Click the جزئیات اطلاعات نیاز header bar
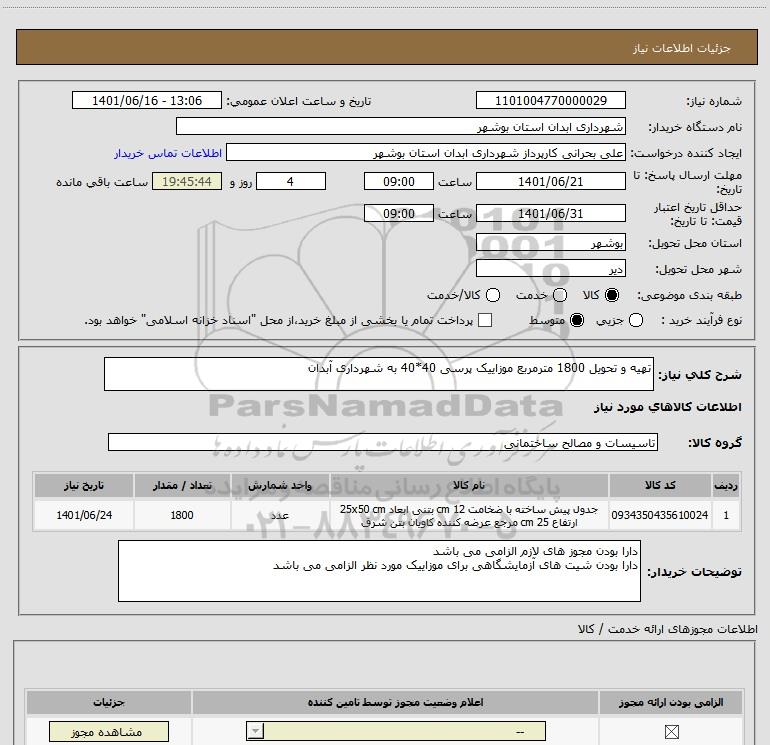The height and width of the screenshot is (745, 770). [x=386, y=47]
